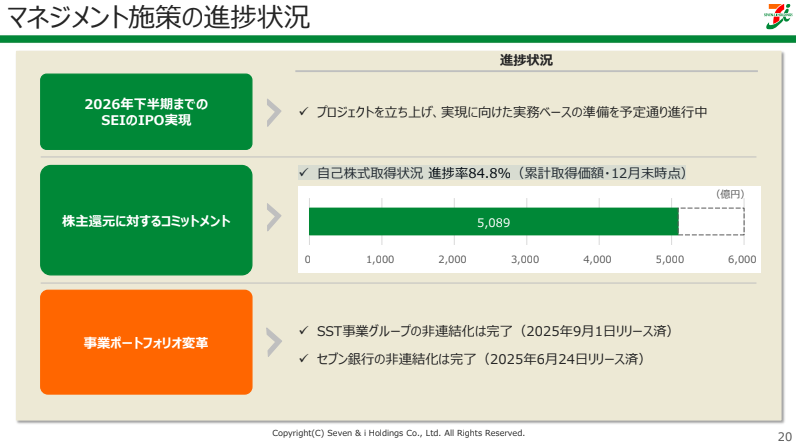The height and width of the screenshot is (445, 796).
Task: Click the green progress bar showing 5,089
Action: point(493,222)
